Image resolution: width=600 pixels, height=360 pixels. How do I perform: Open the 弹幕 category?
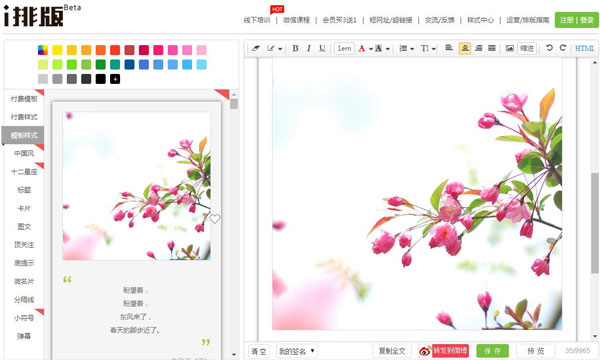tap(24, 336)
